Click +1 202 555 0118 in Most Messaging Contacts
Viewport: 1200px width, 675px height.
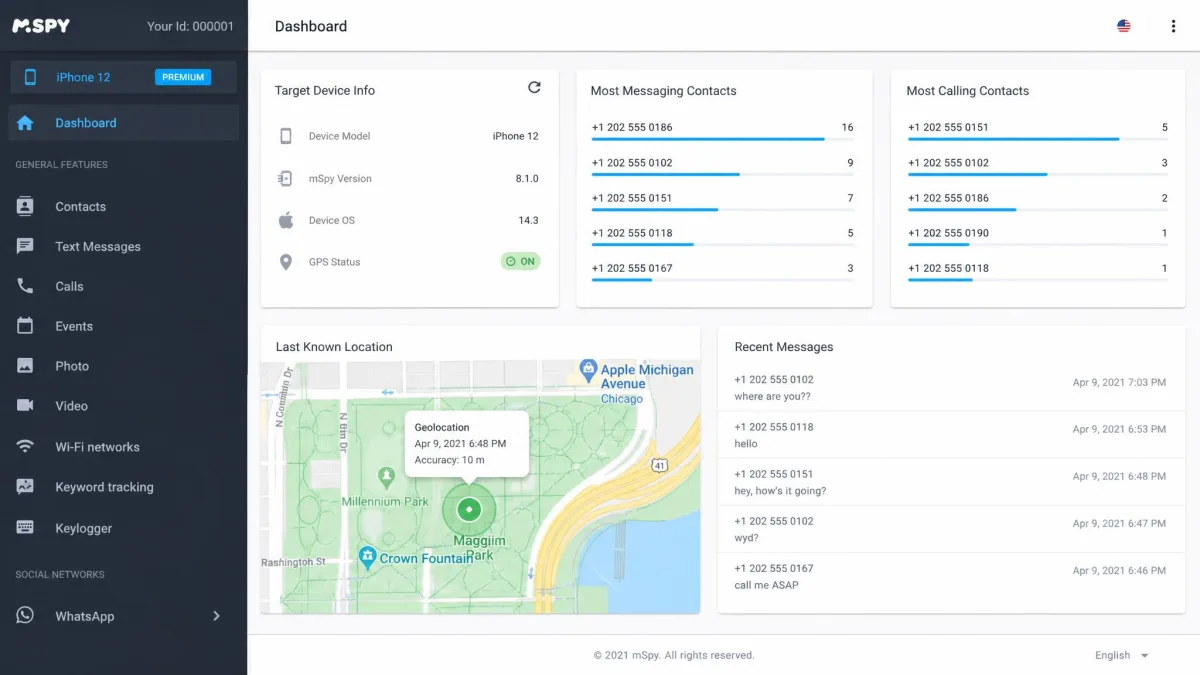[x=632, y=233]
